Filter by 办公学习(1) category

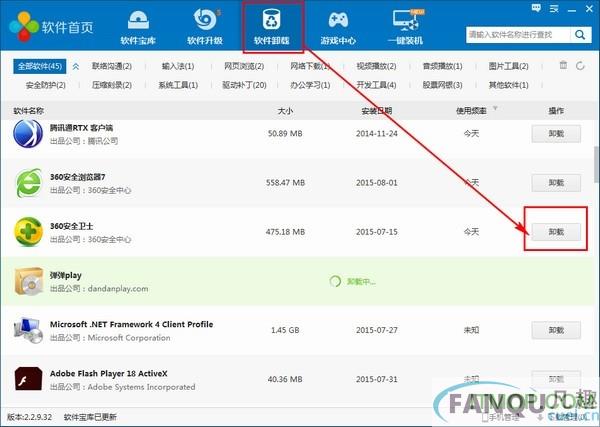point(310,85)
